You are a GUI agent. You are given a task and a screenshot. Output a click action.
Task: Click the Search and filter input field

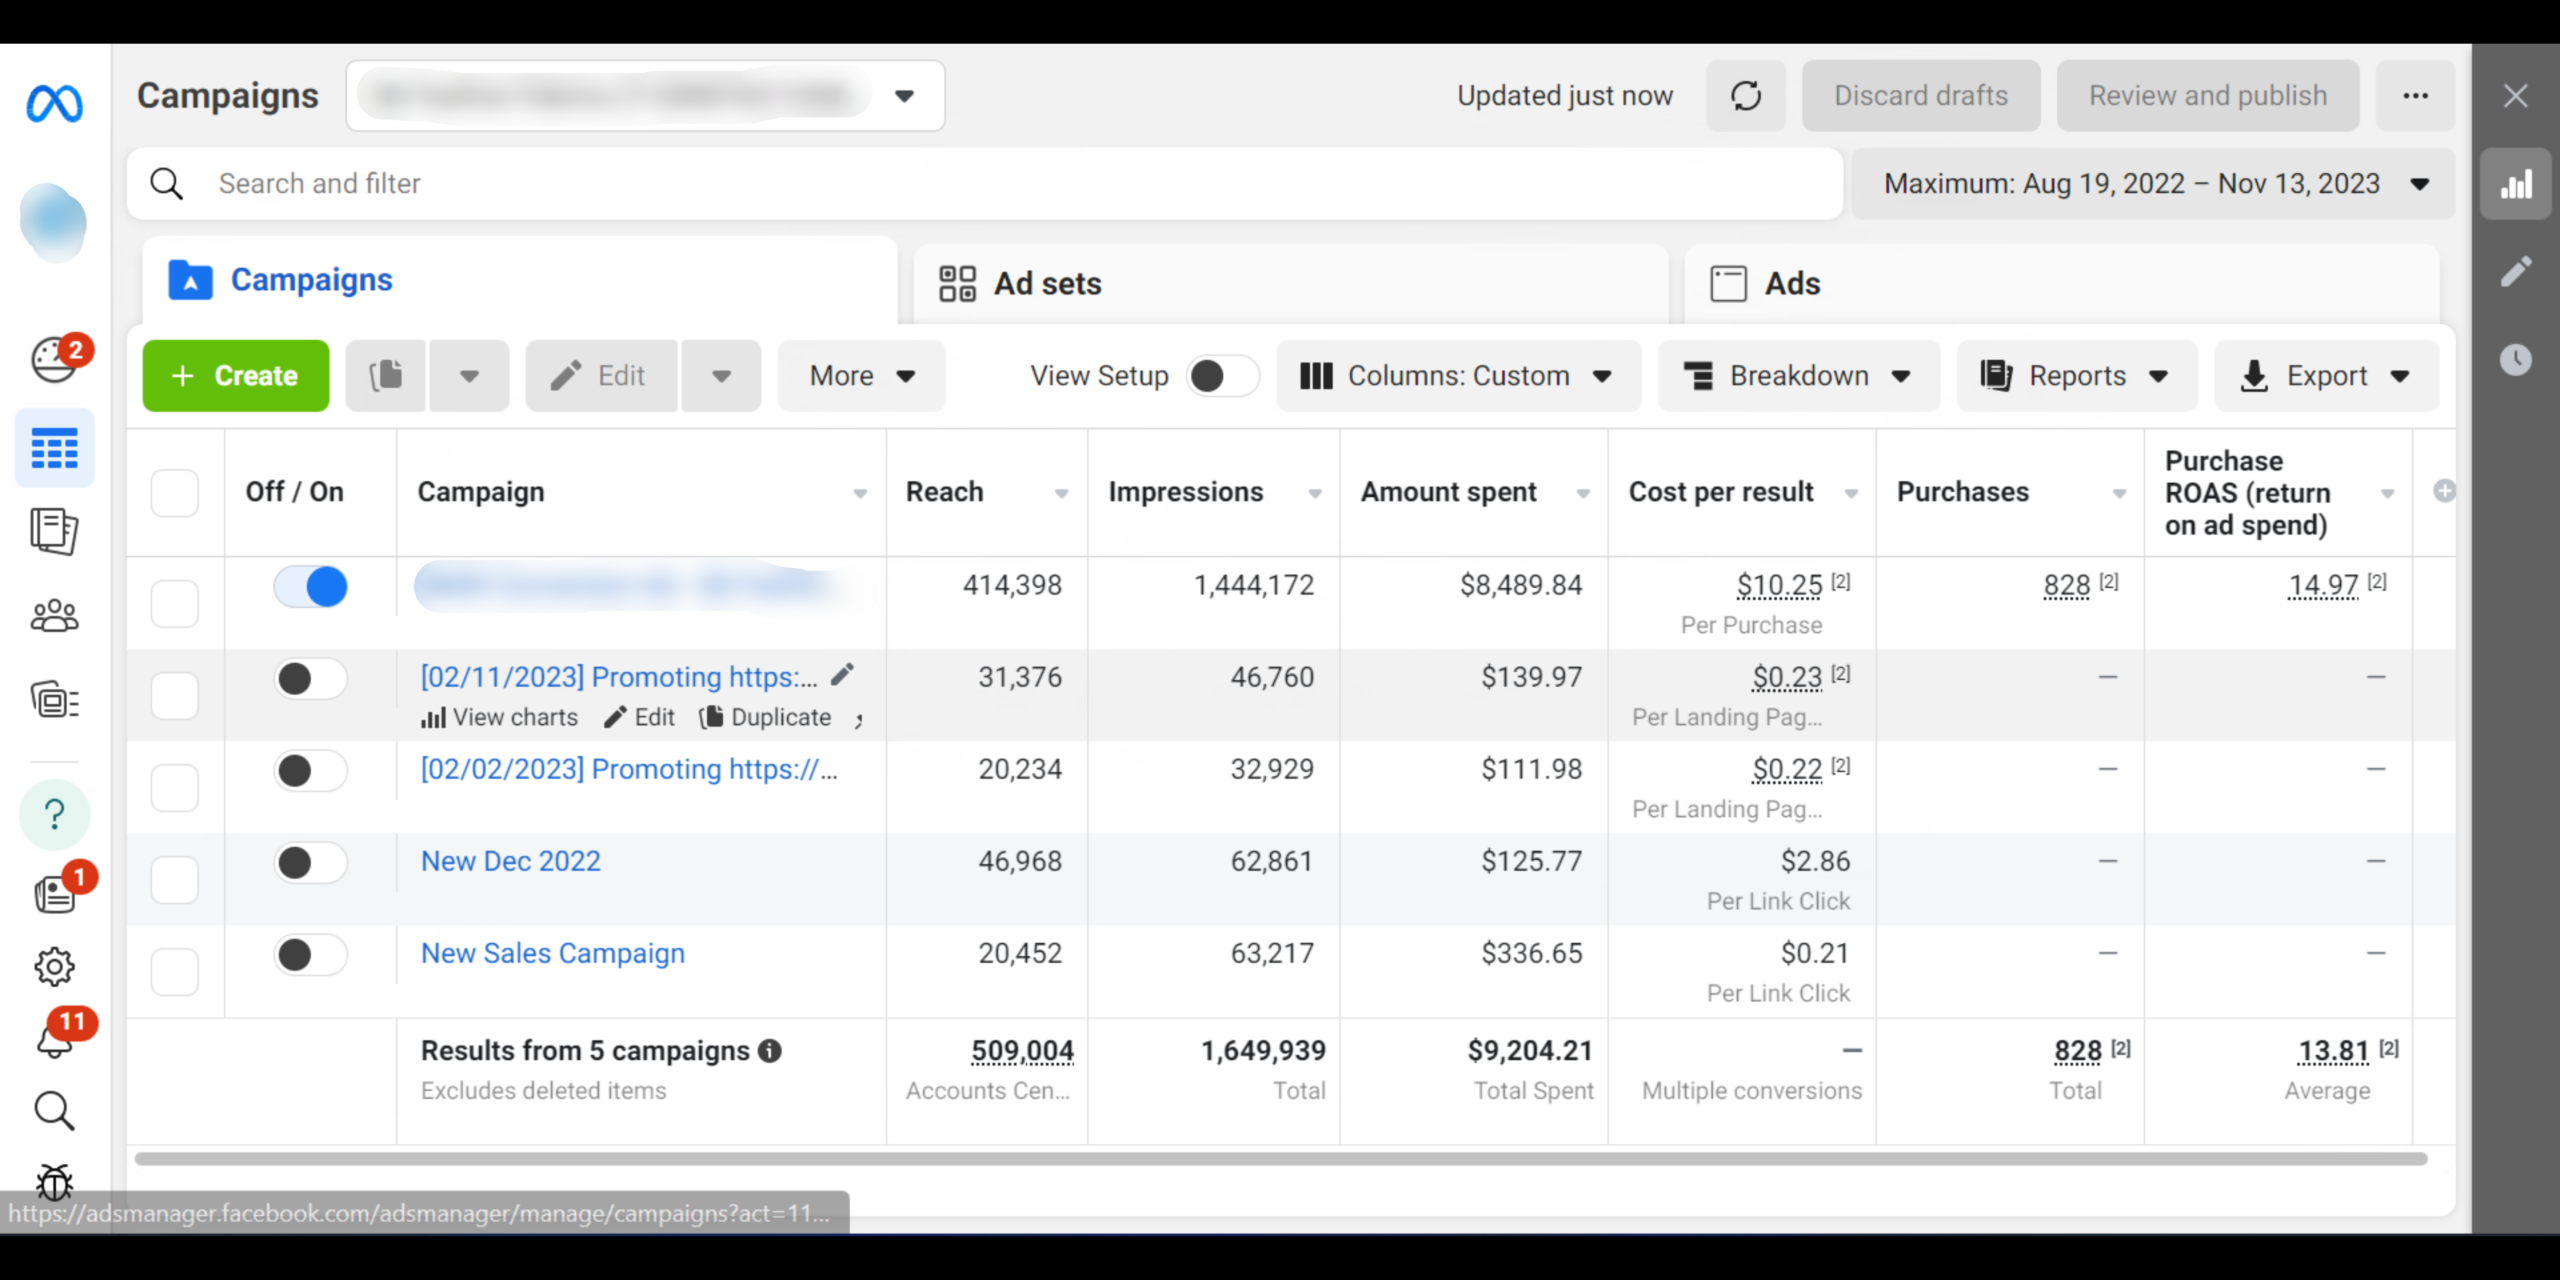700,183
